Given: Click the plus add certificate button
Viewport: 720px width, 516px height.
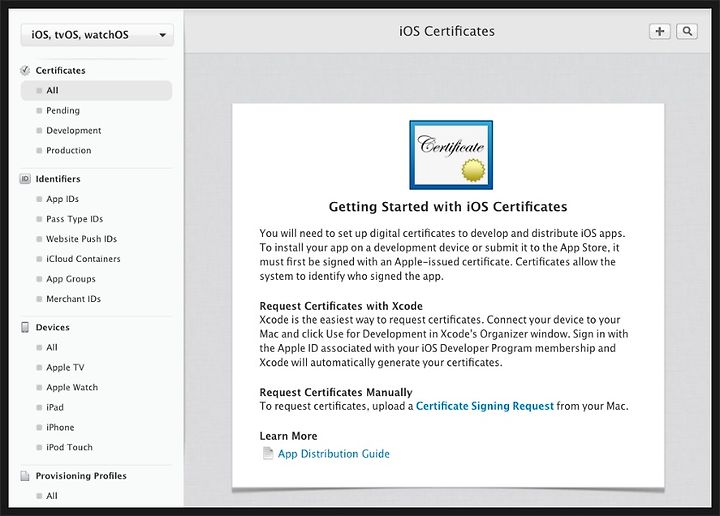Looking at the screenshot, I should pyautogui.click(x=659, y=31).
